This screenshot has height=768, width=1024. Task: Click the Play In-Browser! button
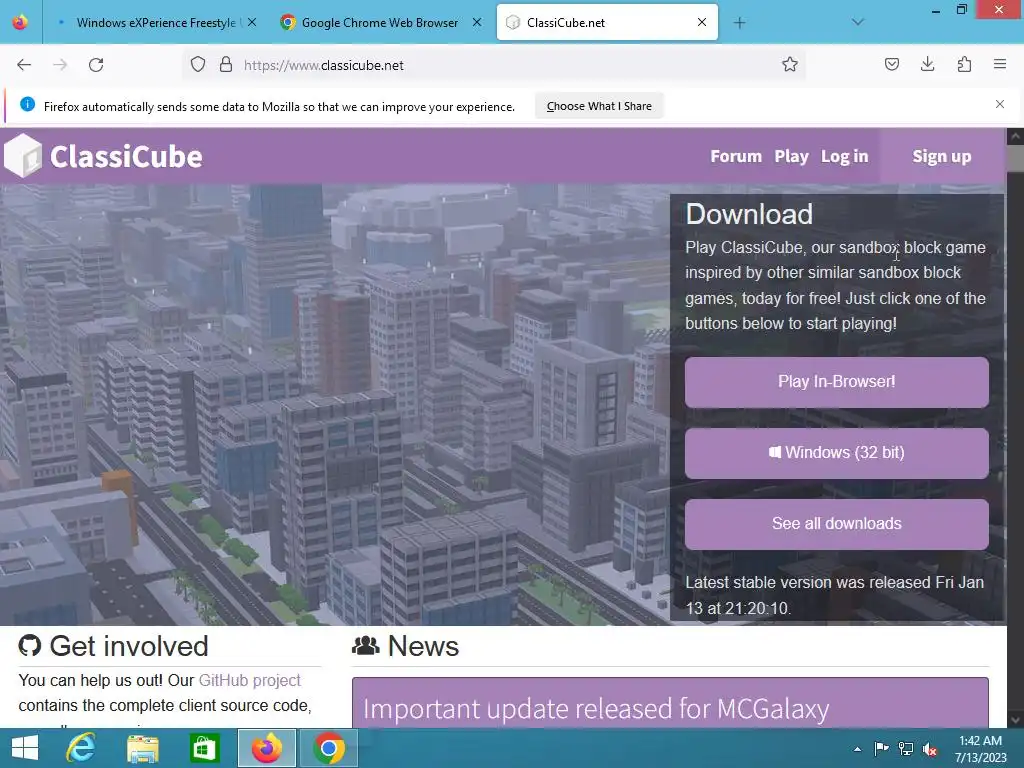[837, 382]
